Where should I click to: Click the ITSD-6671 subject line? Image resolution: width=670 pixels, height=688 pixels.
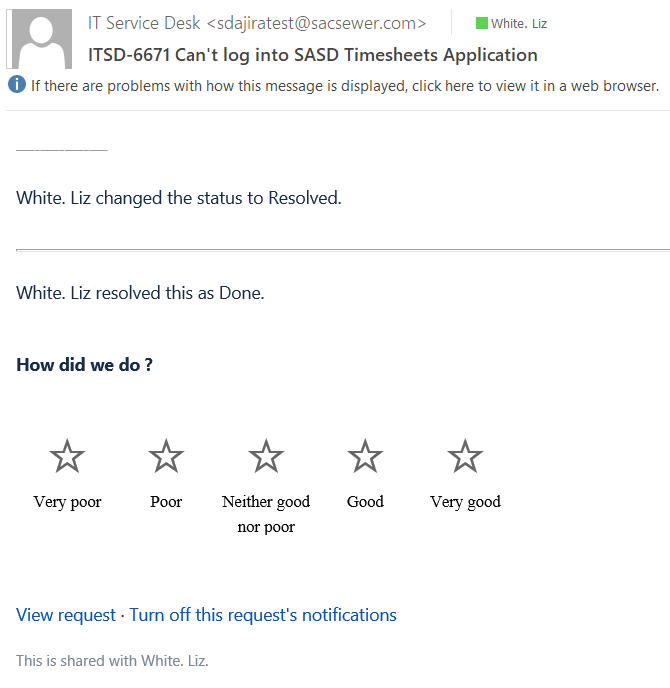(313, 55)
